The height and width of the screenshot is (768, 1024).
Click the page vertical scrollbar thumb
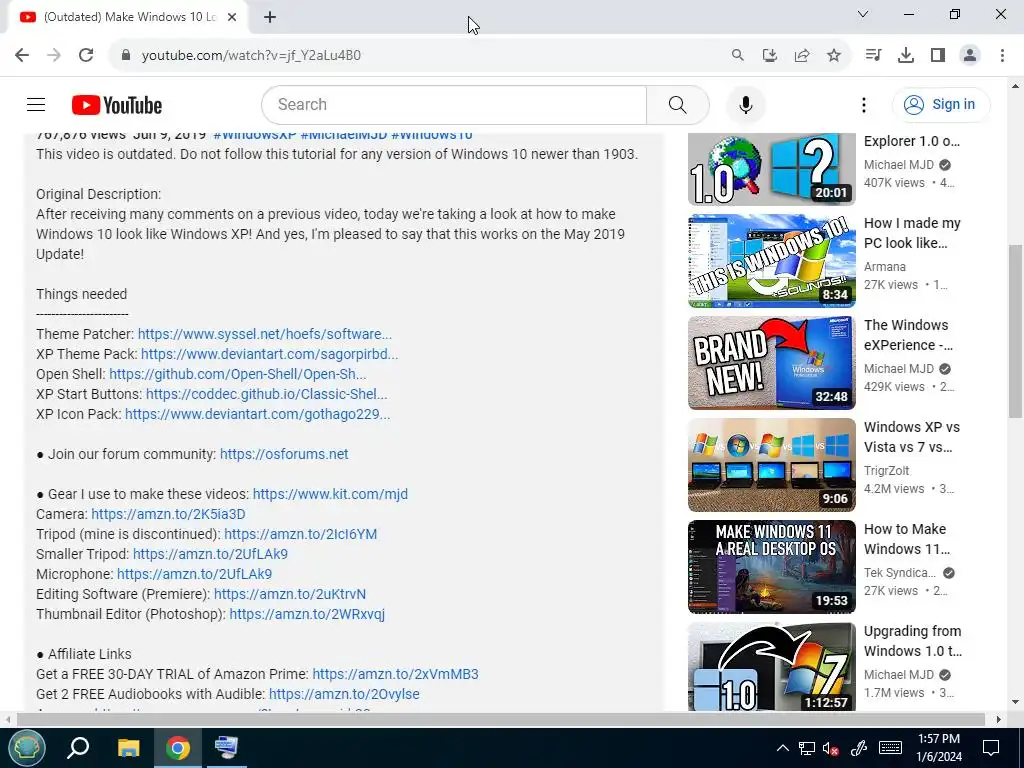(1015, 331)
